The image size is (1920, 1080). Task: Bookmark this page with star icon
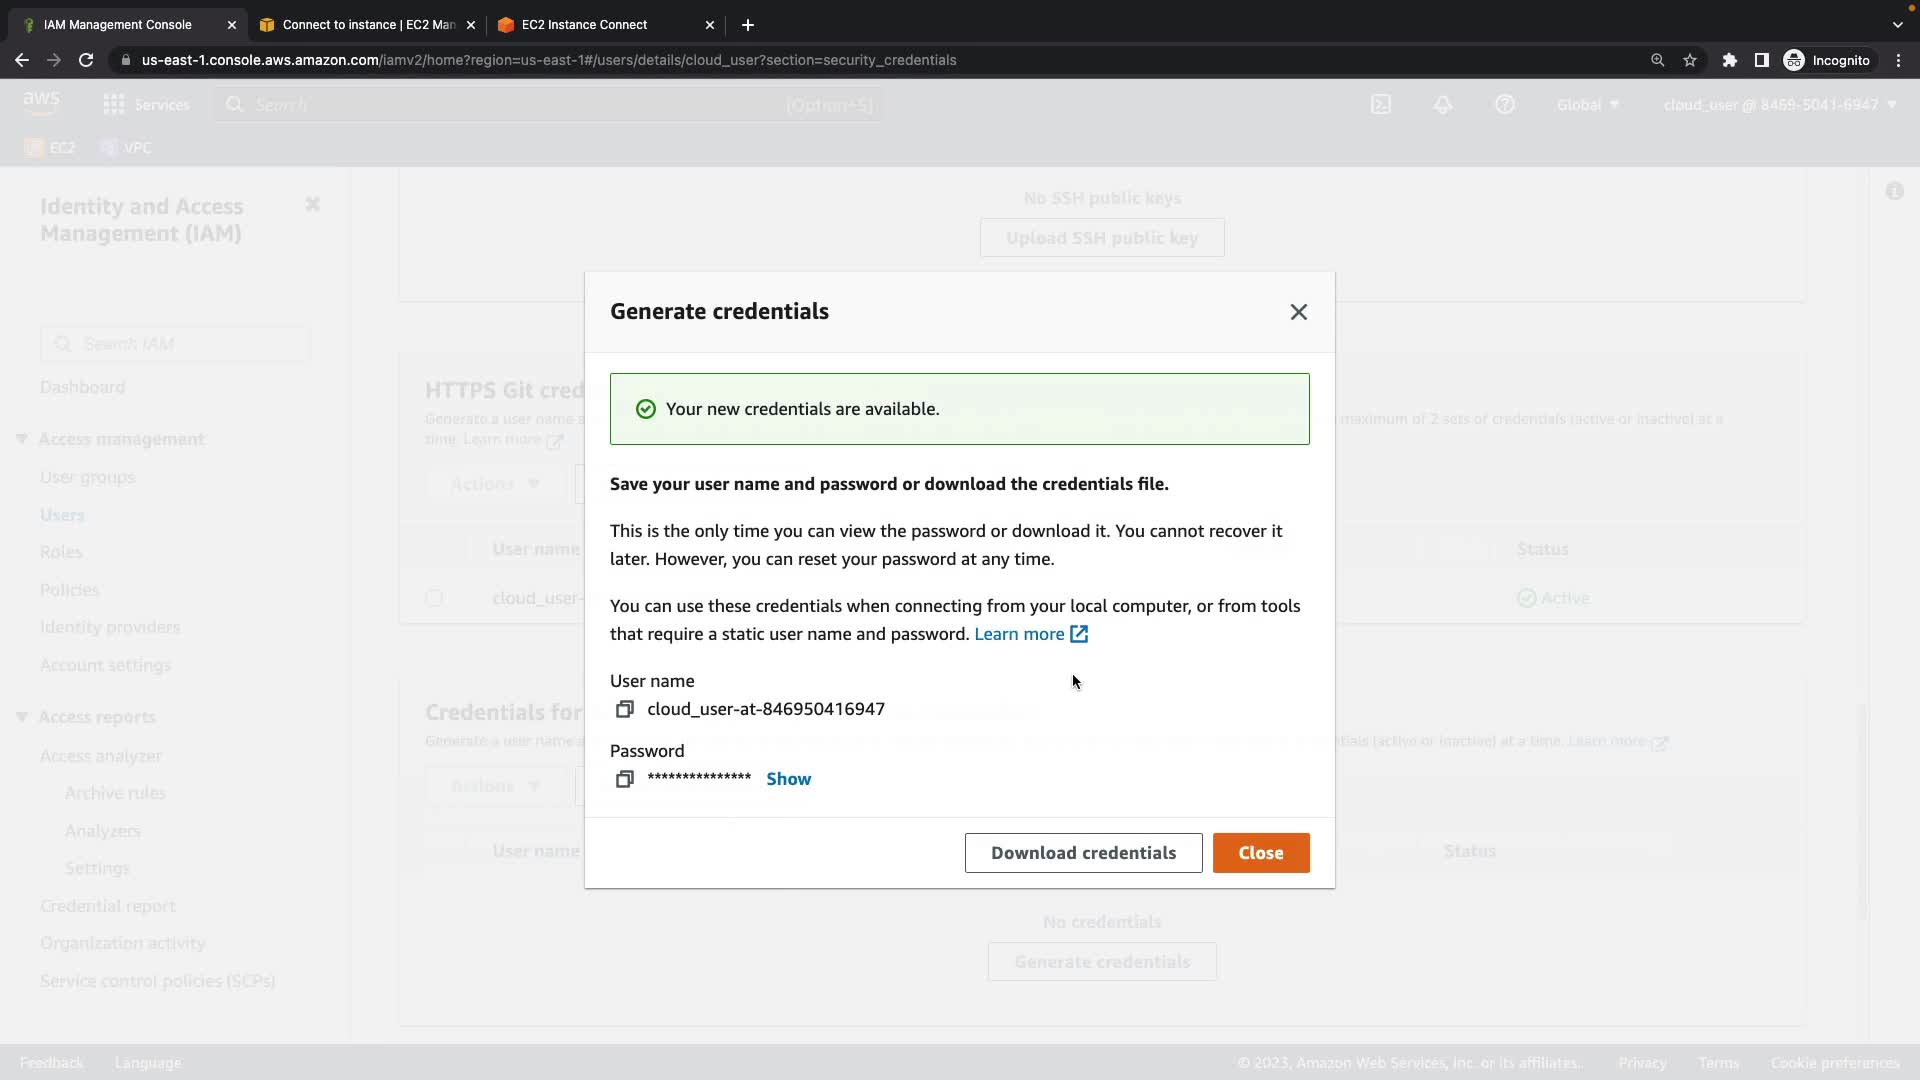[1690, 60]
